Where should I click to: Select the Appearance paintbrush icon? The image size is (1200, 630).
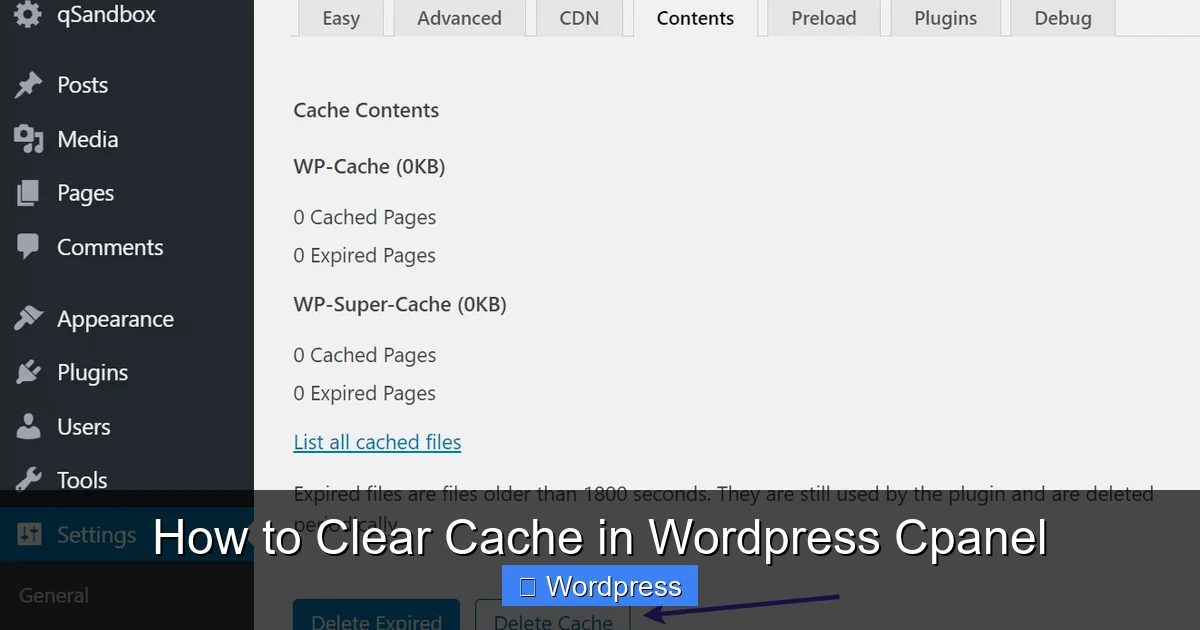point(28,318)
